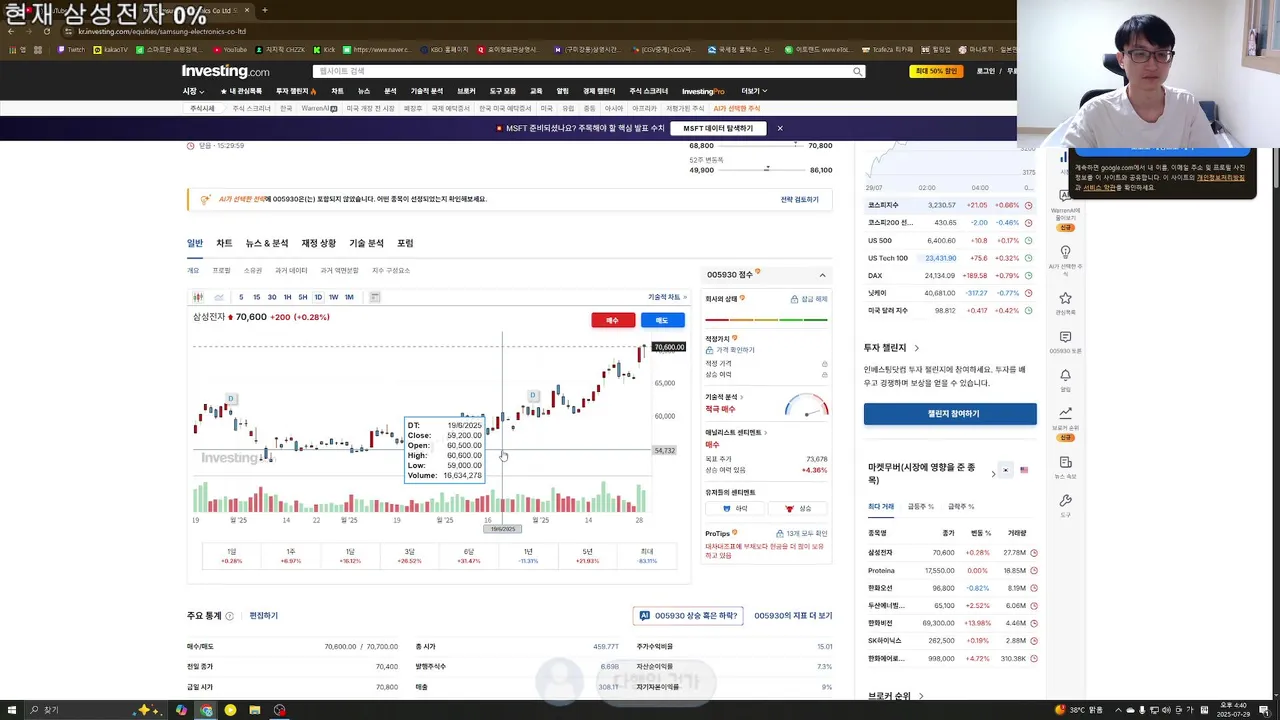1280x720 pixels.
Task: Switch to the 뉴스 & 분석 tab
Action: click(267, 243)
